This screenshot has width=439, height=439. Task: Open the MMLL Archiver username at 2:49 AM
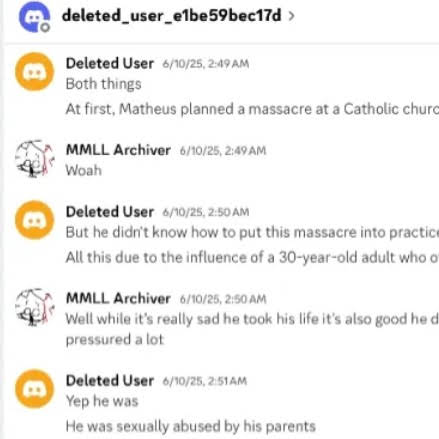pyautogui.click(x=118, y=150)
